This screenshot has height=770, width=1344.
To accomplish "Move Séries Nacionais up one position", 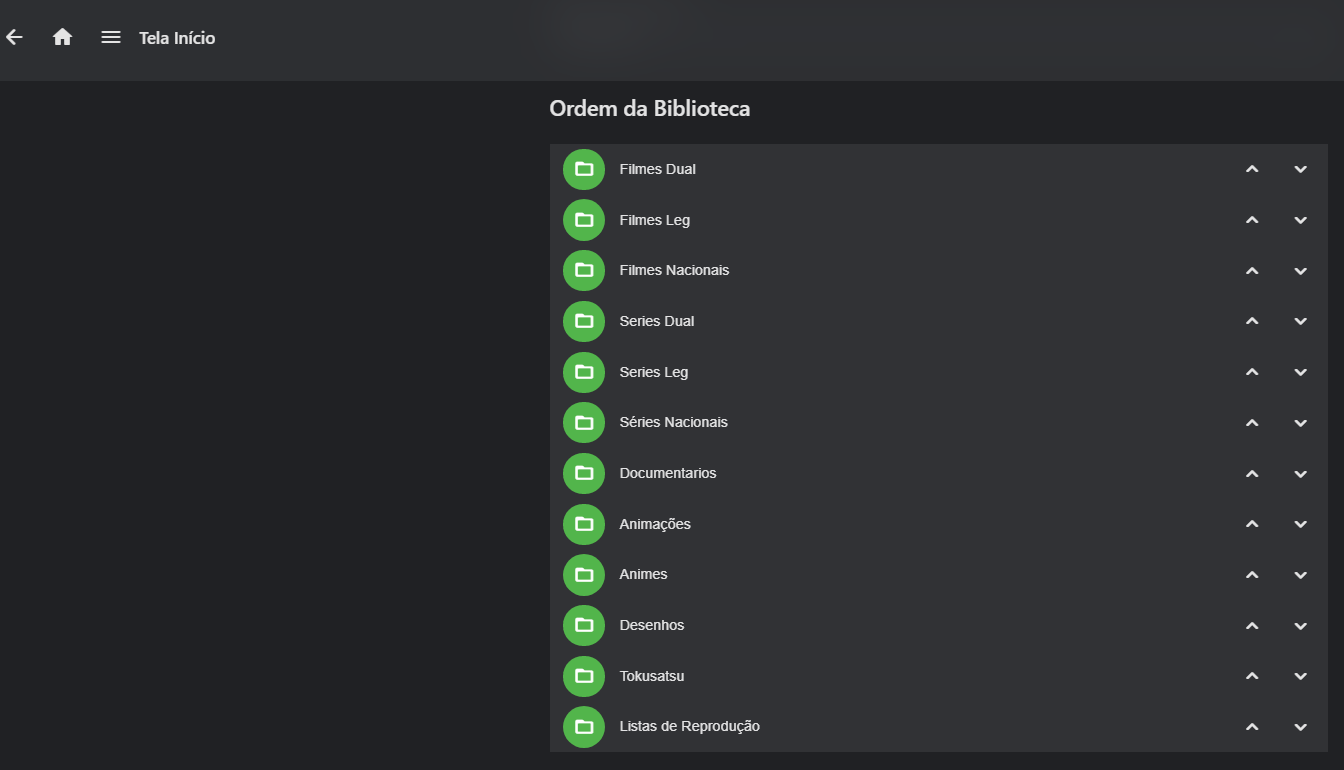I will (x=1252, y=423).
